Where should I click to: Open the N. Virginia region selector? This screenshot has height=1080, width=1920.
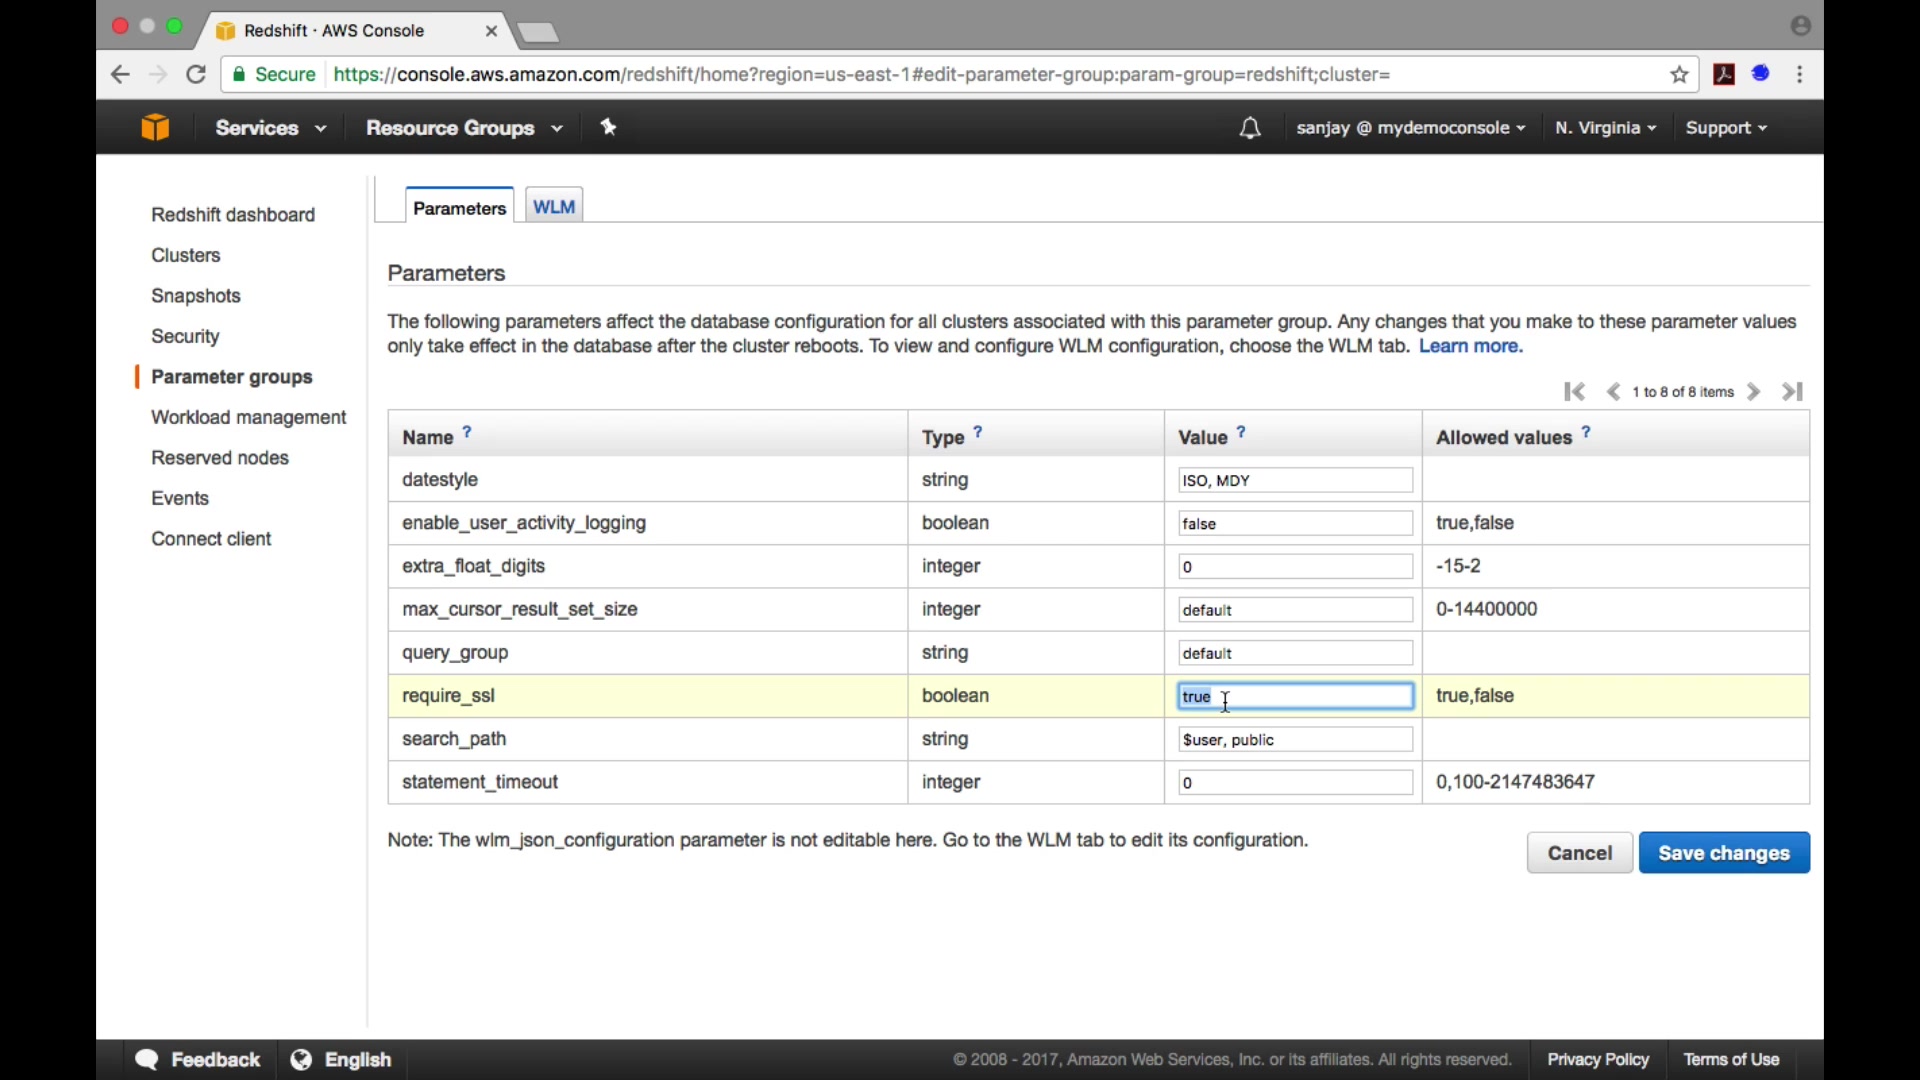click(x=1606, y=128)
